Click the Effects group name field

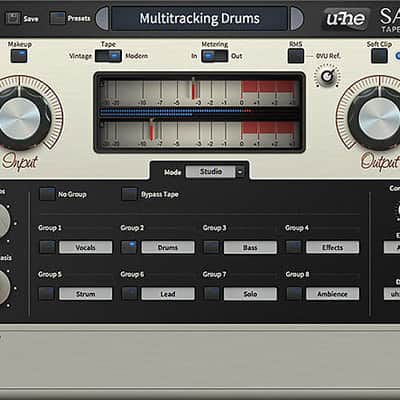coord(333,247)
